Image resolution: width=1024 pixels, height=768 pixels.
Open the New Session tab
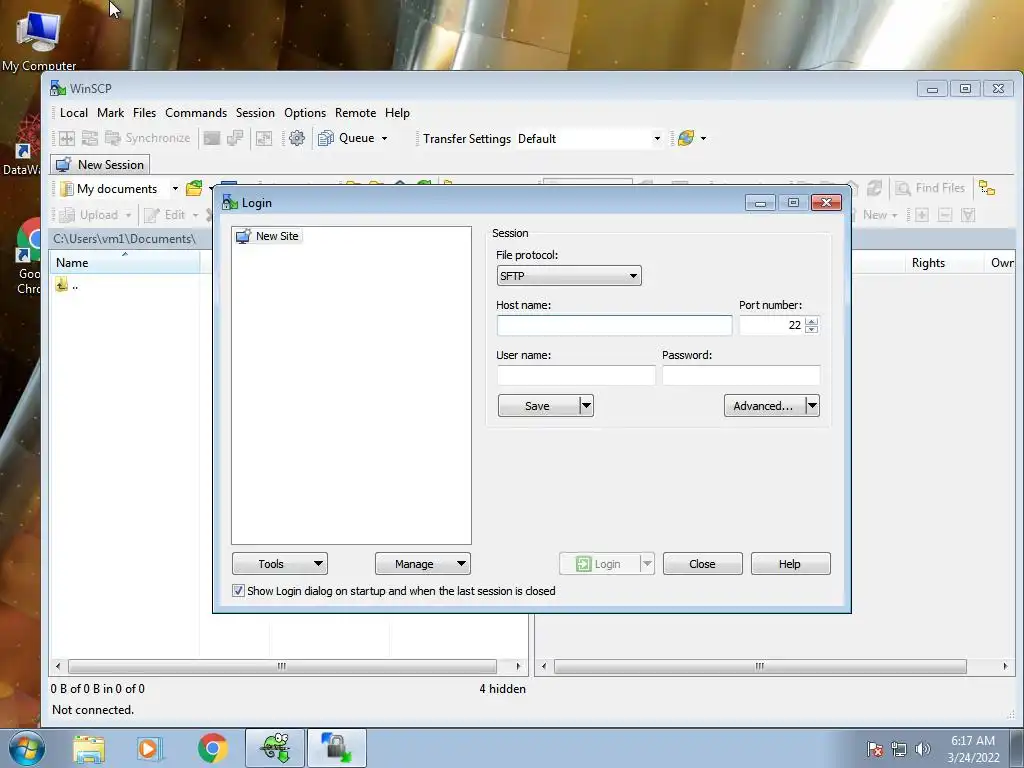pos(100,165)
